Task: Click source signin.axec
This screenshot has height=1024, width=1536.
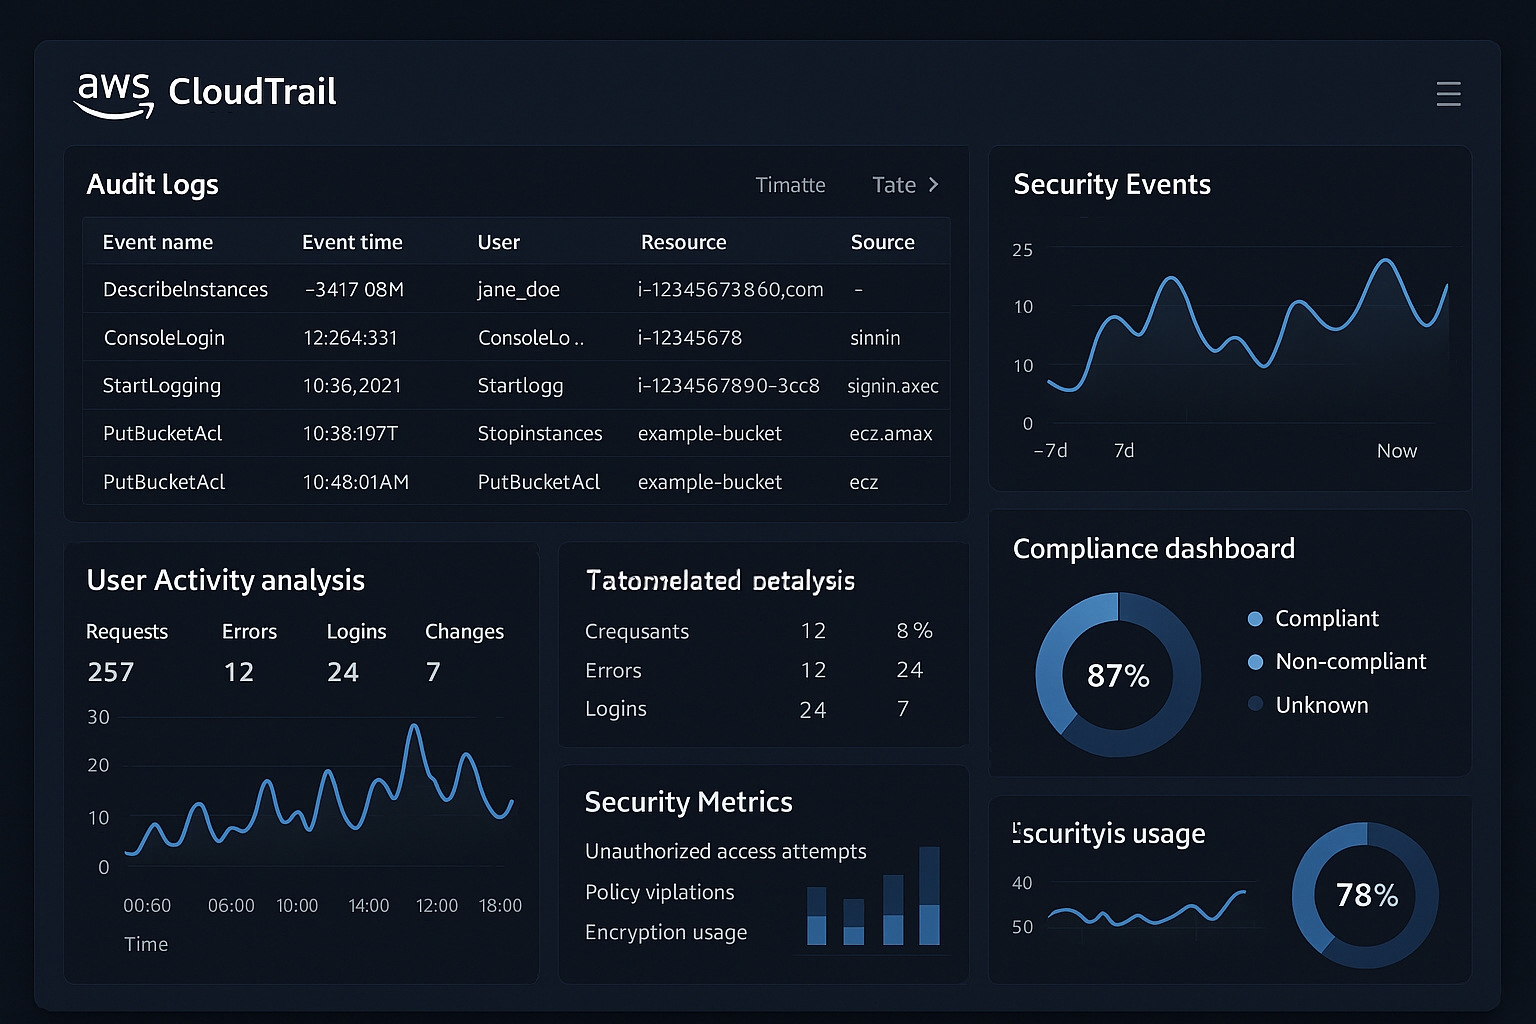Action: (893, 386)
